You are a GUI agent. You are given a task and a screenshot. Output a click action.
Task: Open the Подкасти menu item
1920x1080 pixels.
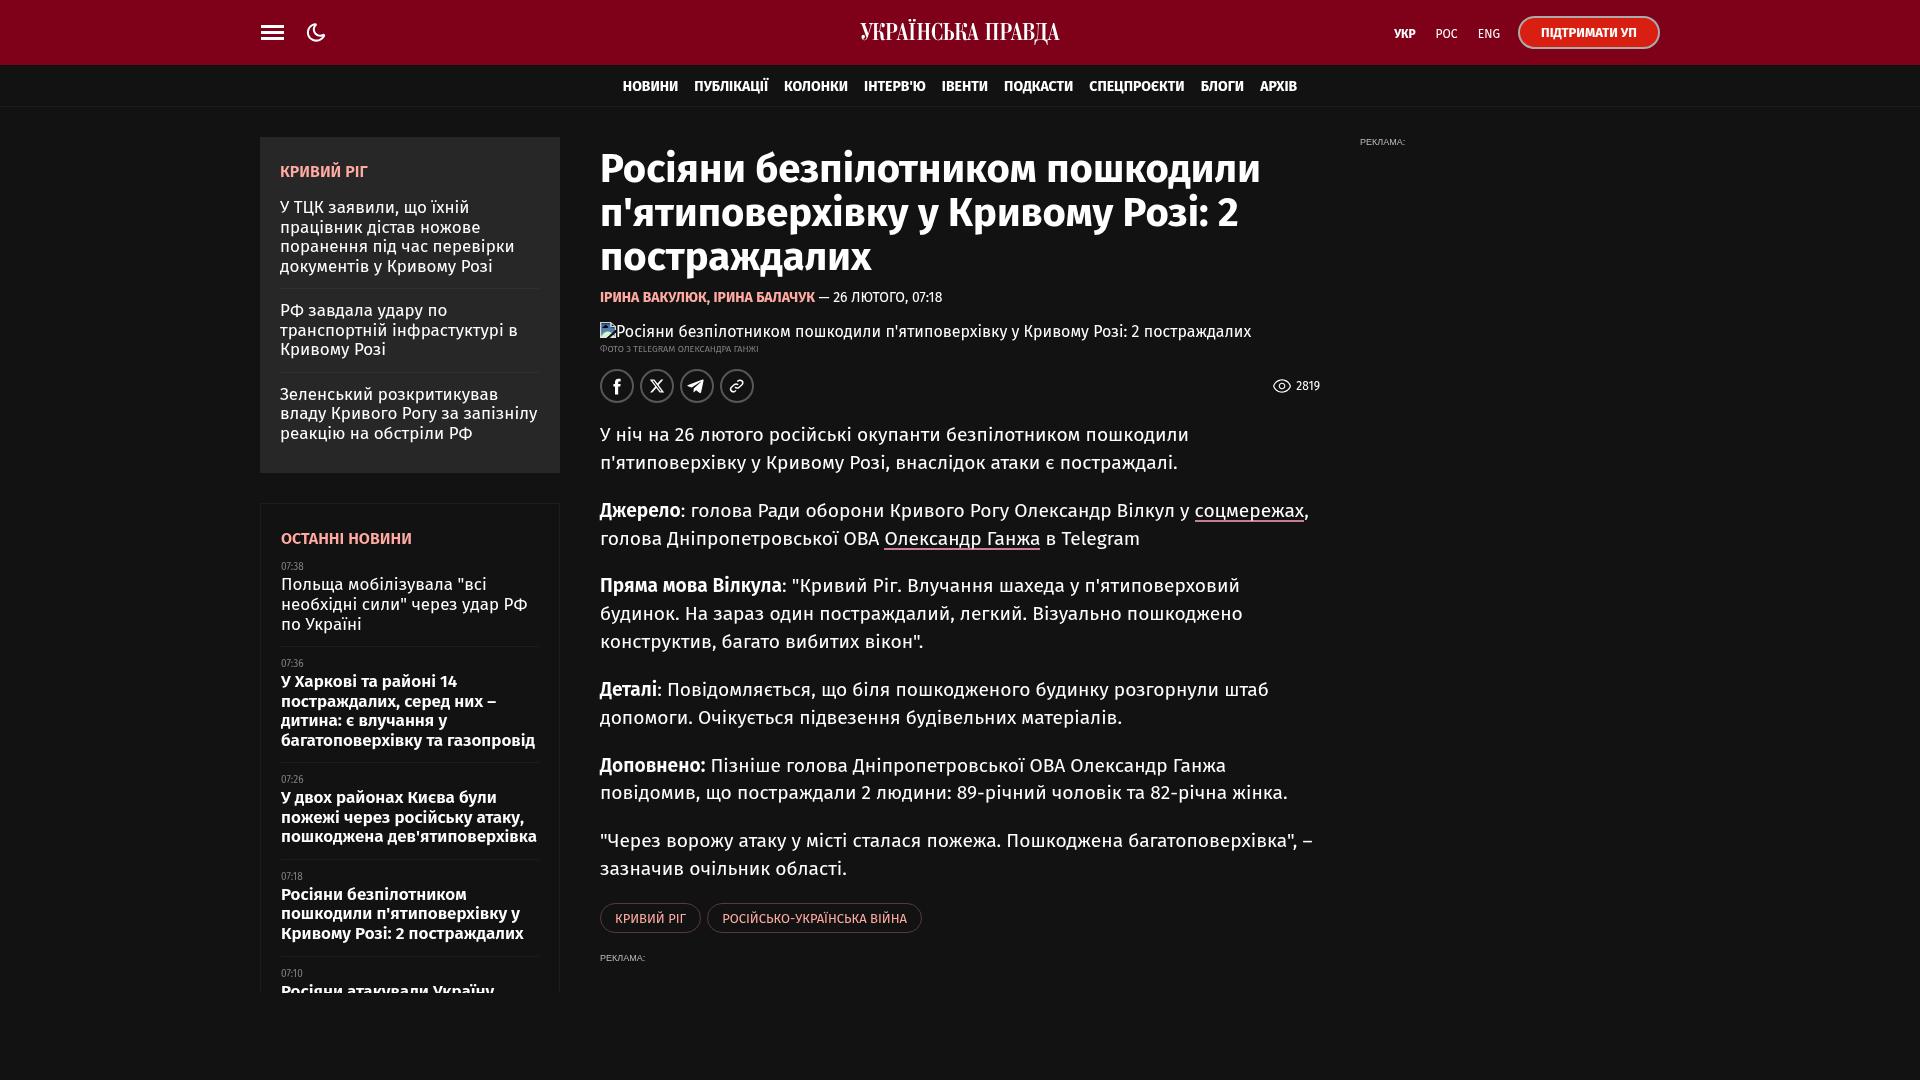click(1038, 87)
